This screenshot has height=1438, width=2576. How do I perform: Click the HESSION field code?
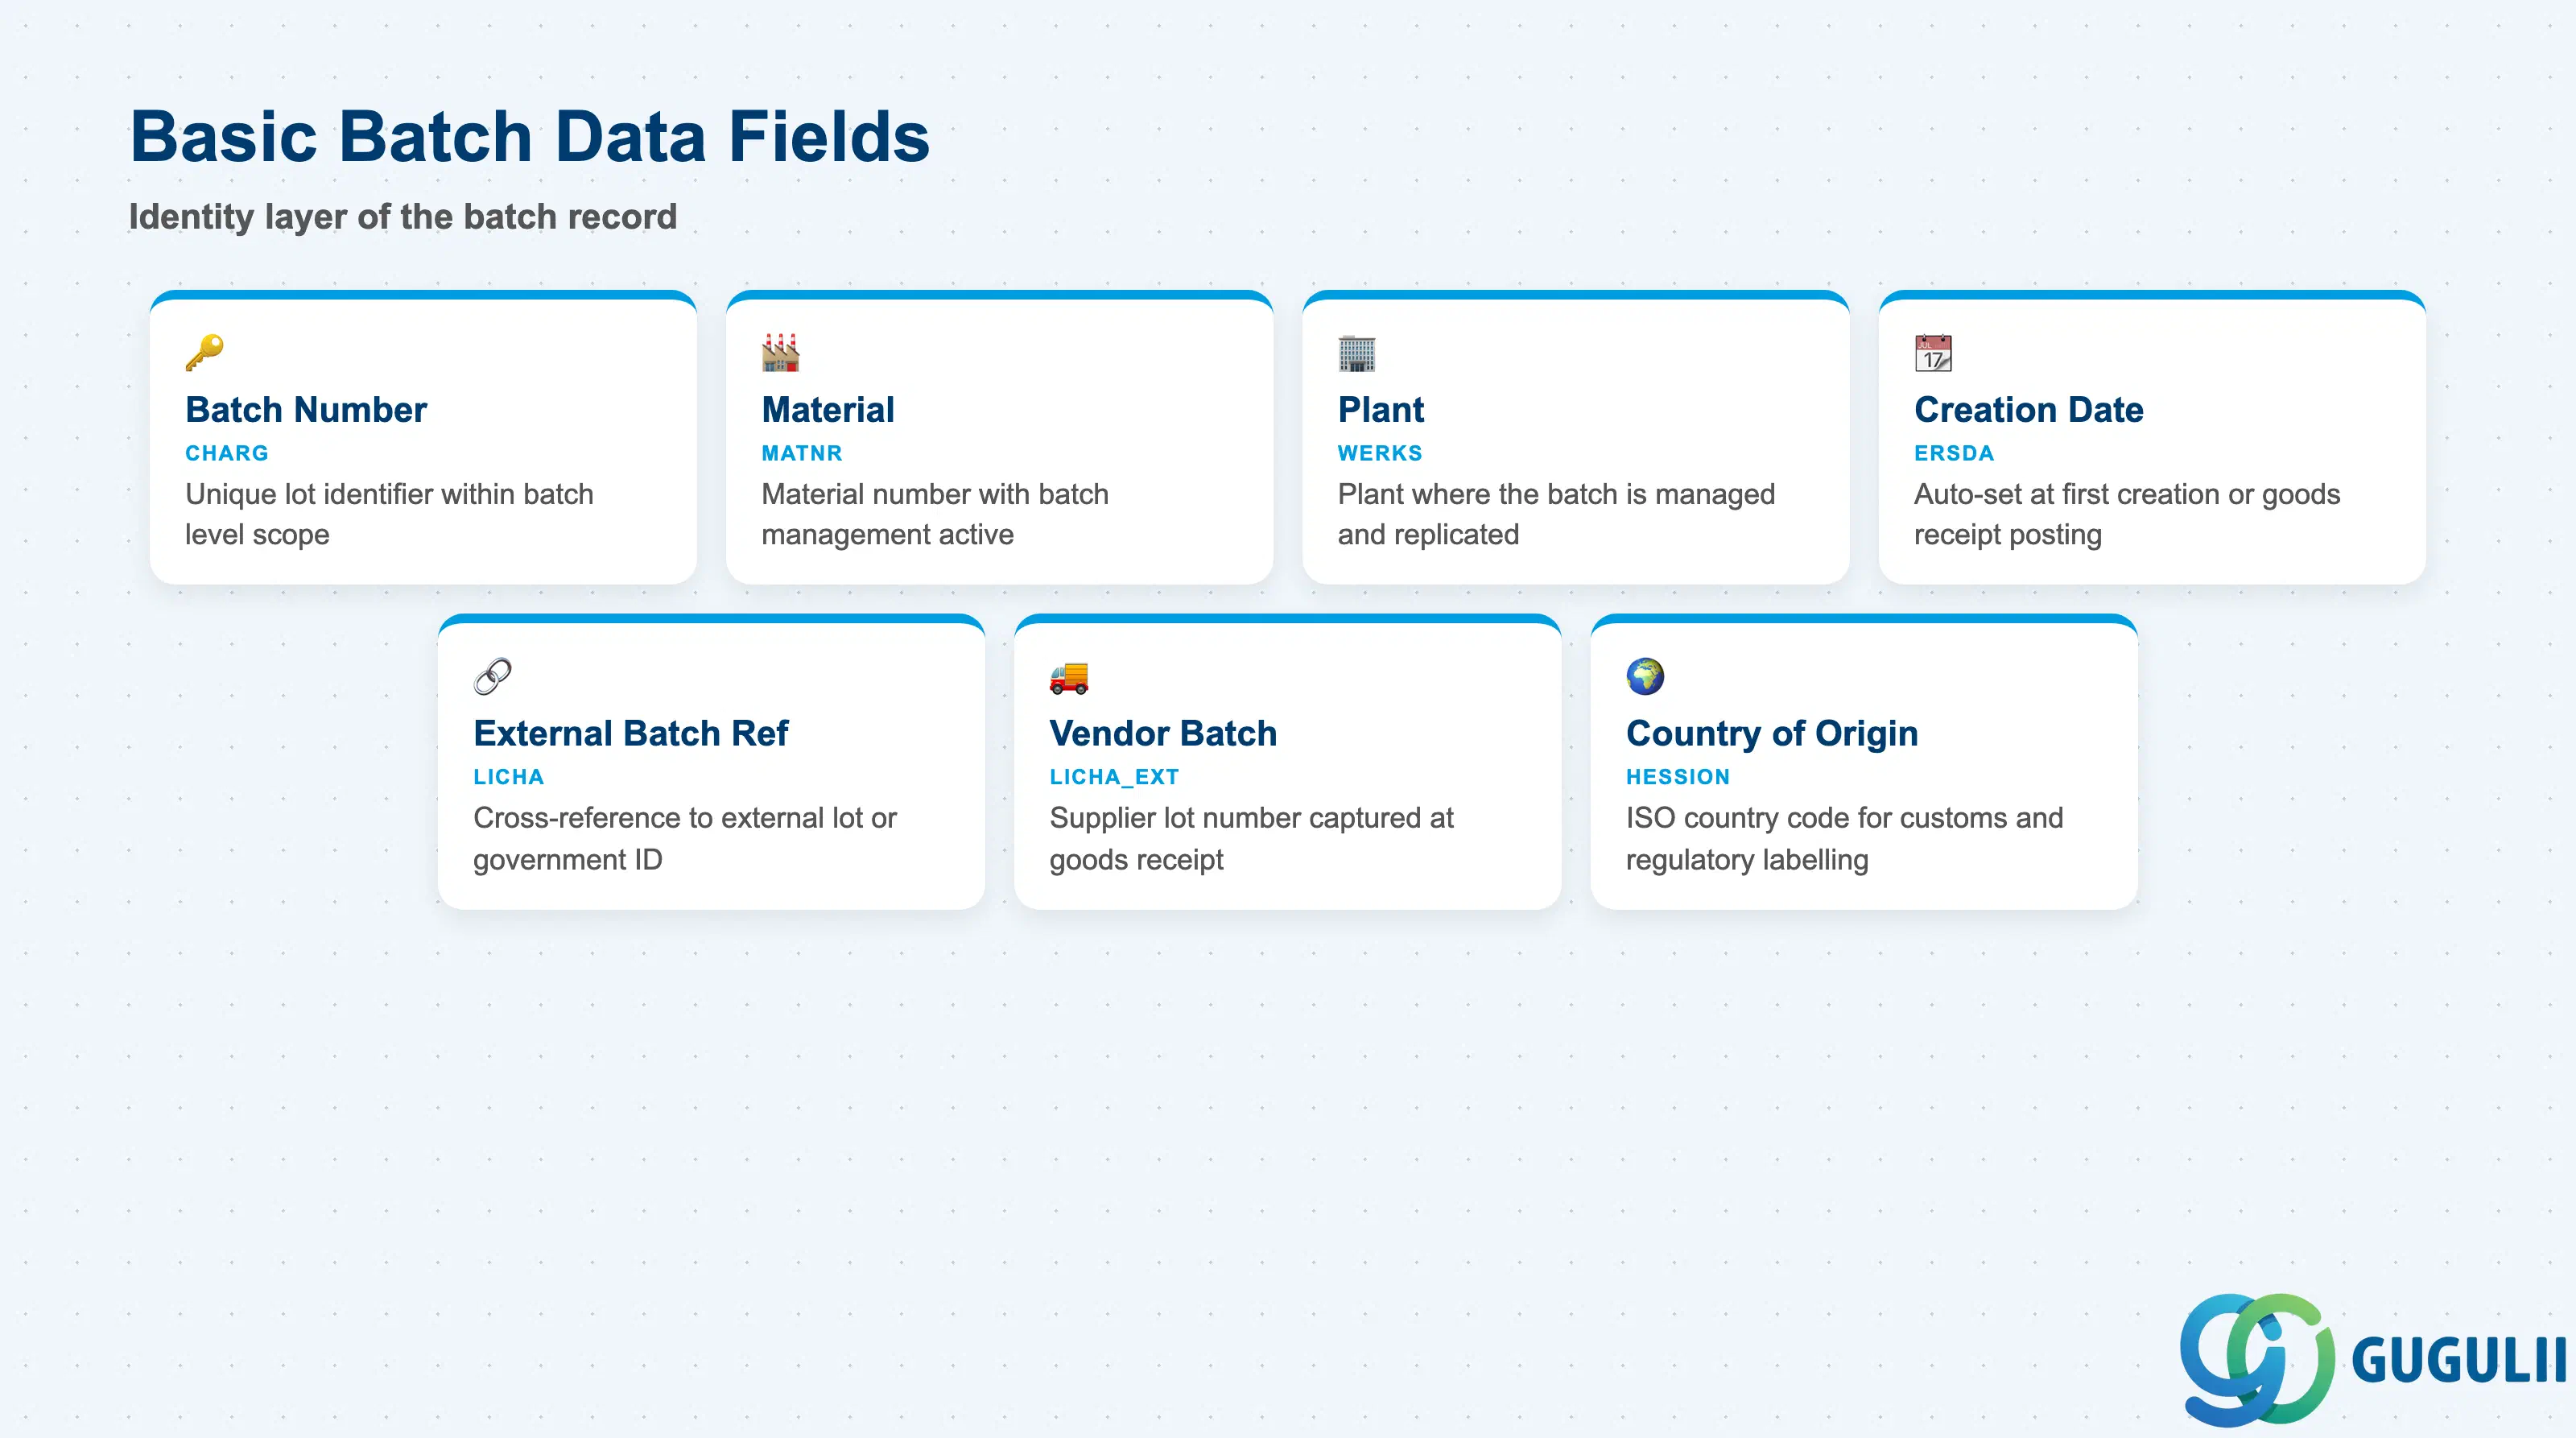coord(1678,777)
